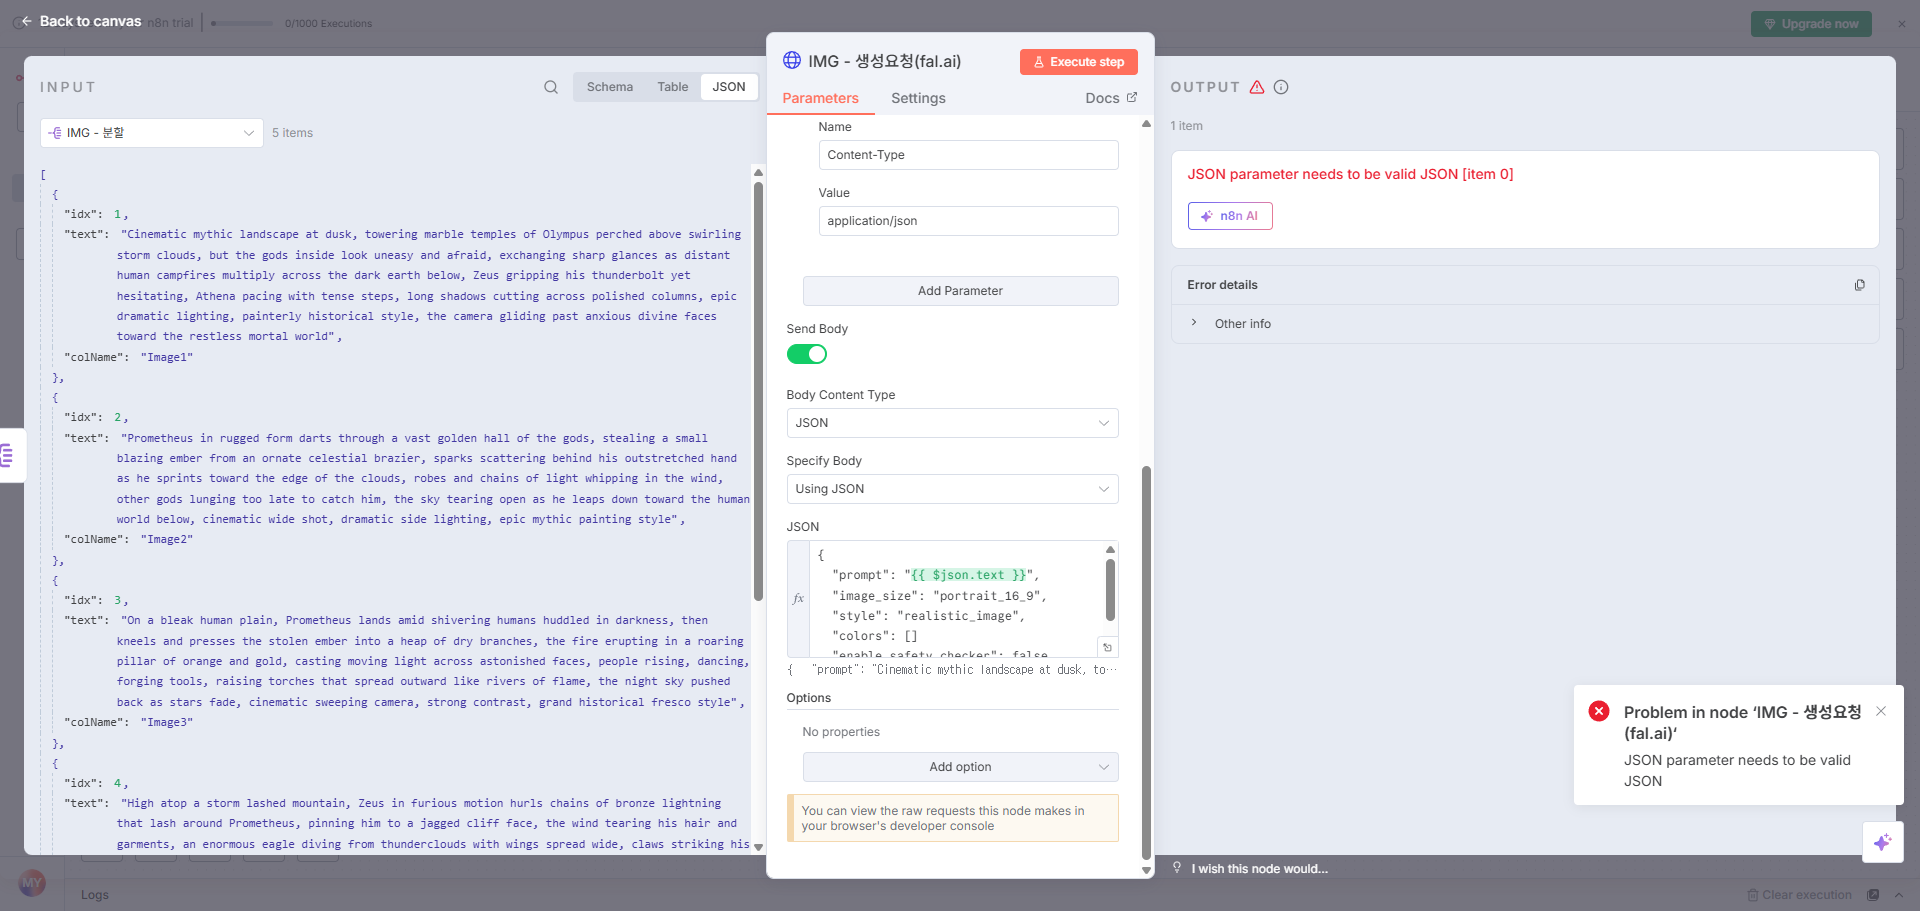Switch input view to Schema
This screenshot has width=1920, height=911.
coord(609,87)
